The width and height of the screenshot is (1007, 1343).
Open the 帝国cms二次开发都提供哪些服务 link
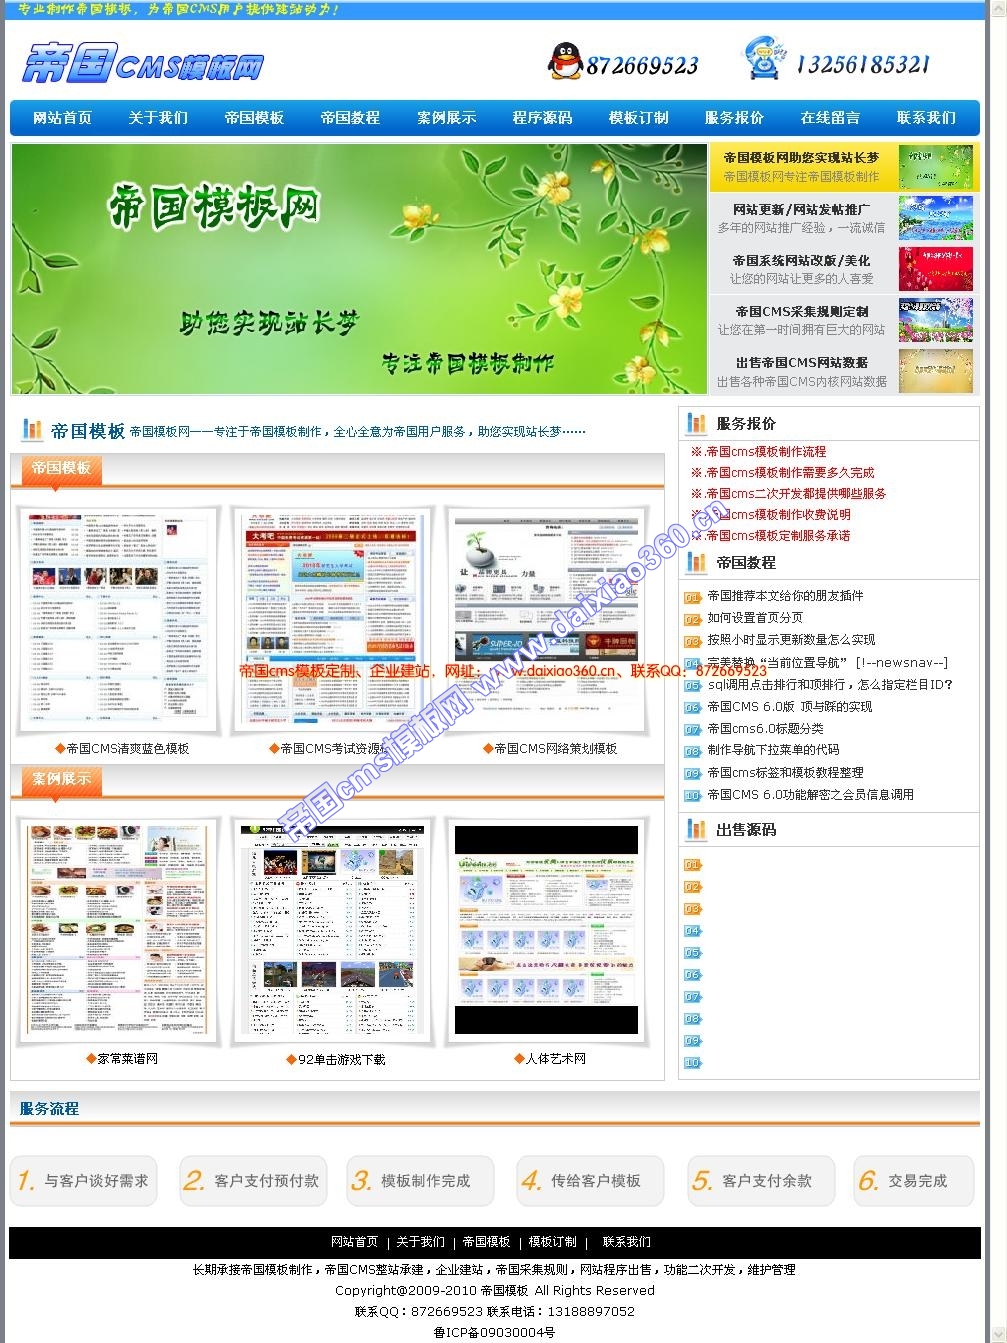tap(796, 494)
